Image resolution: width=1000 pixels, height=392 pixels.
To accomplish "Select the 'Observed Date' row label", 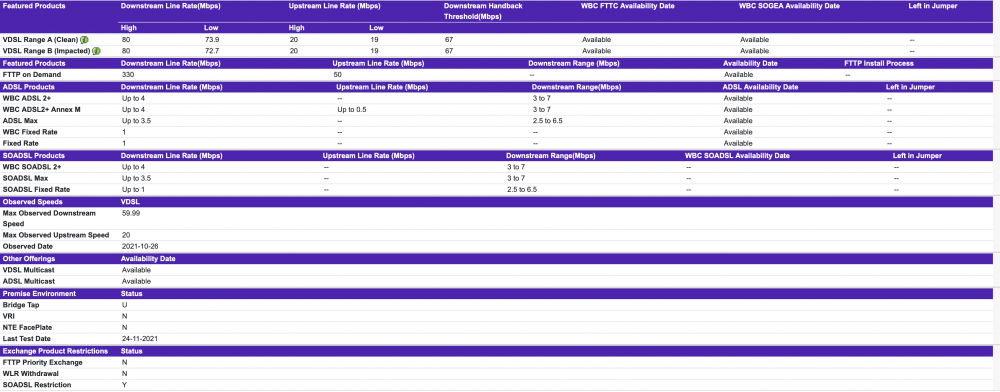I will (x=28, y=246).
